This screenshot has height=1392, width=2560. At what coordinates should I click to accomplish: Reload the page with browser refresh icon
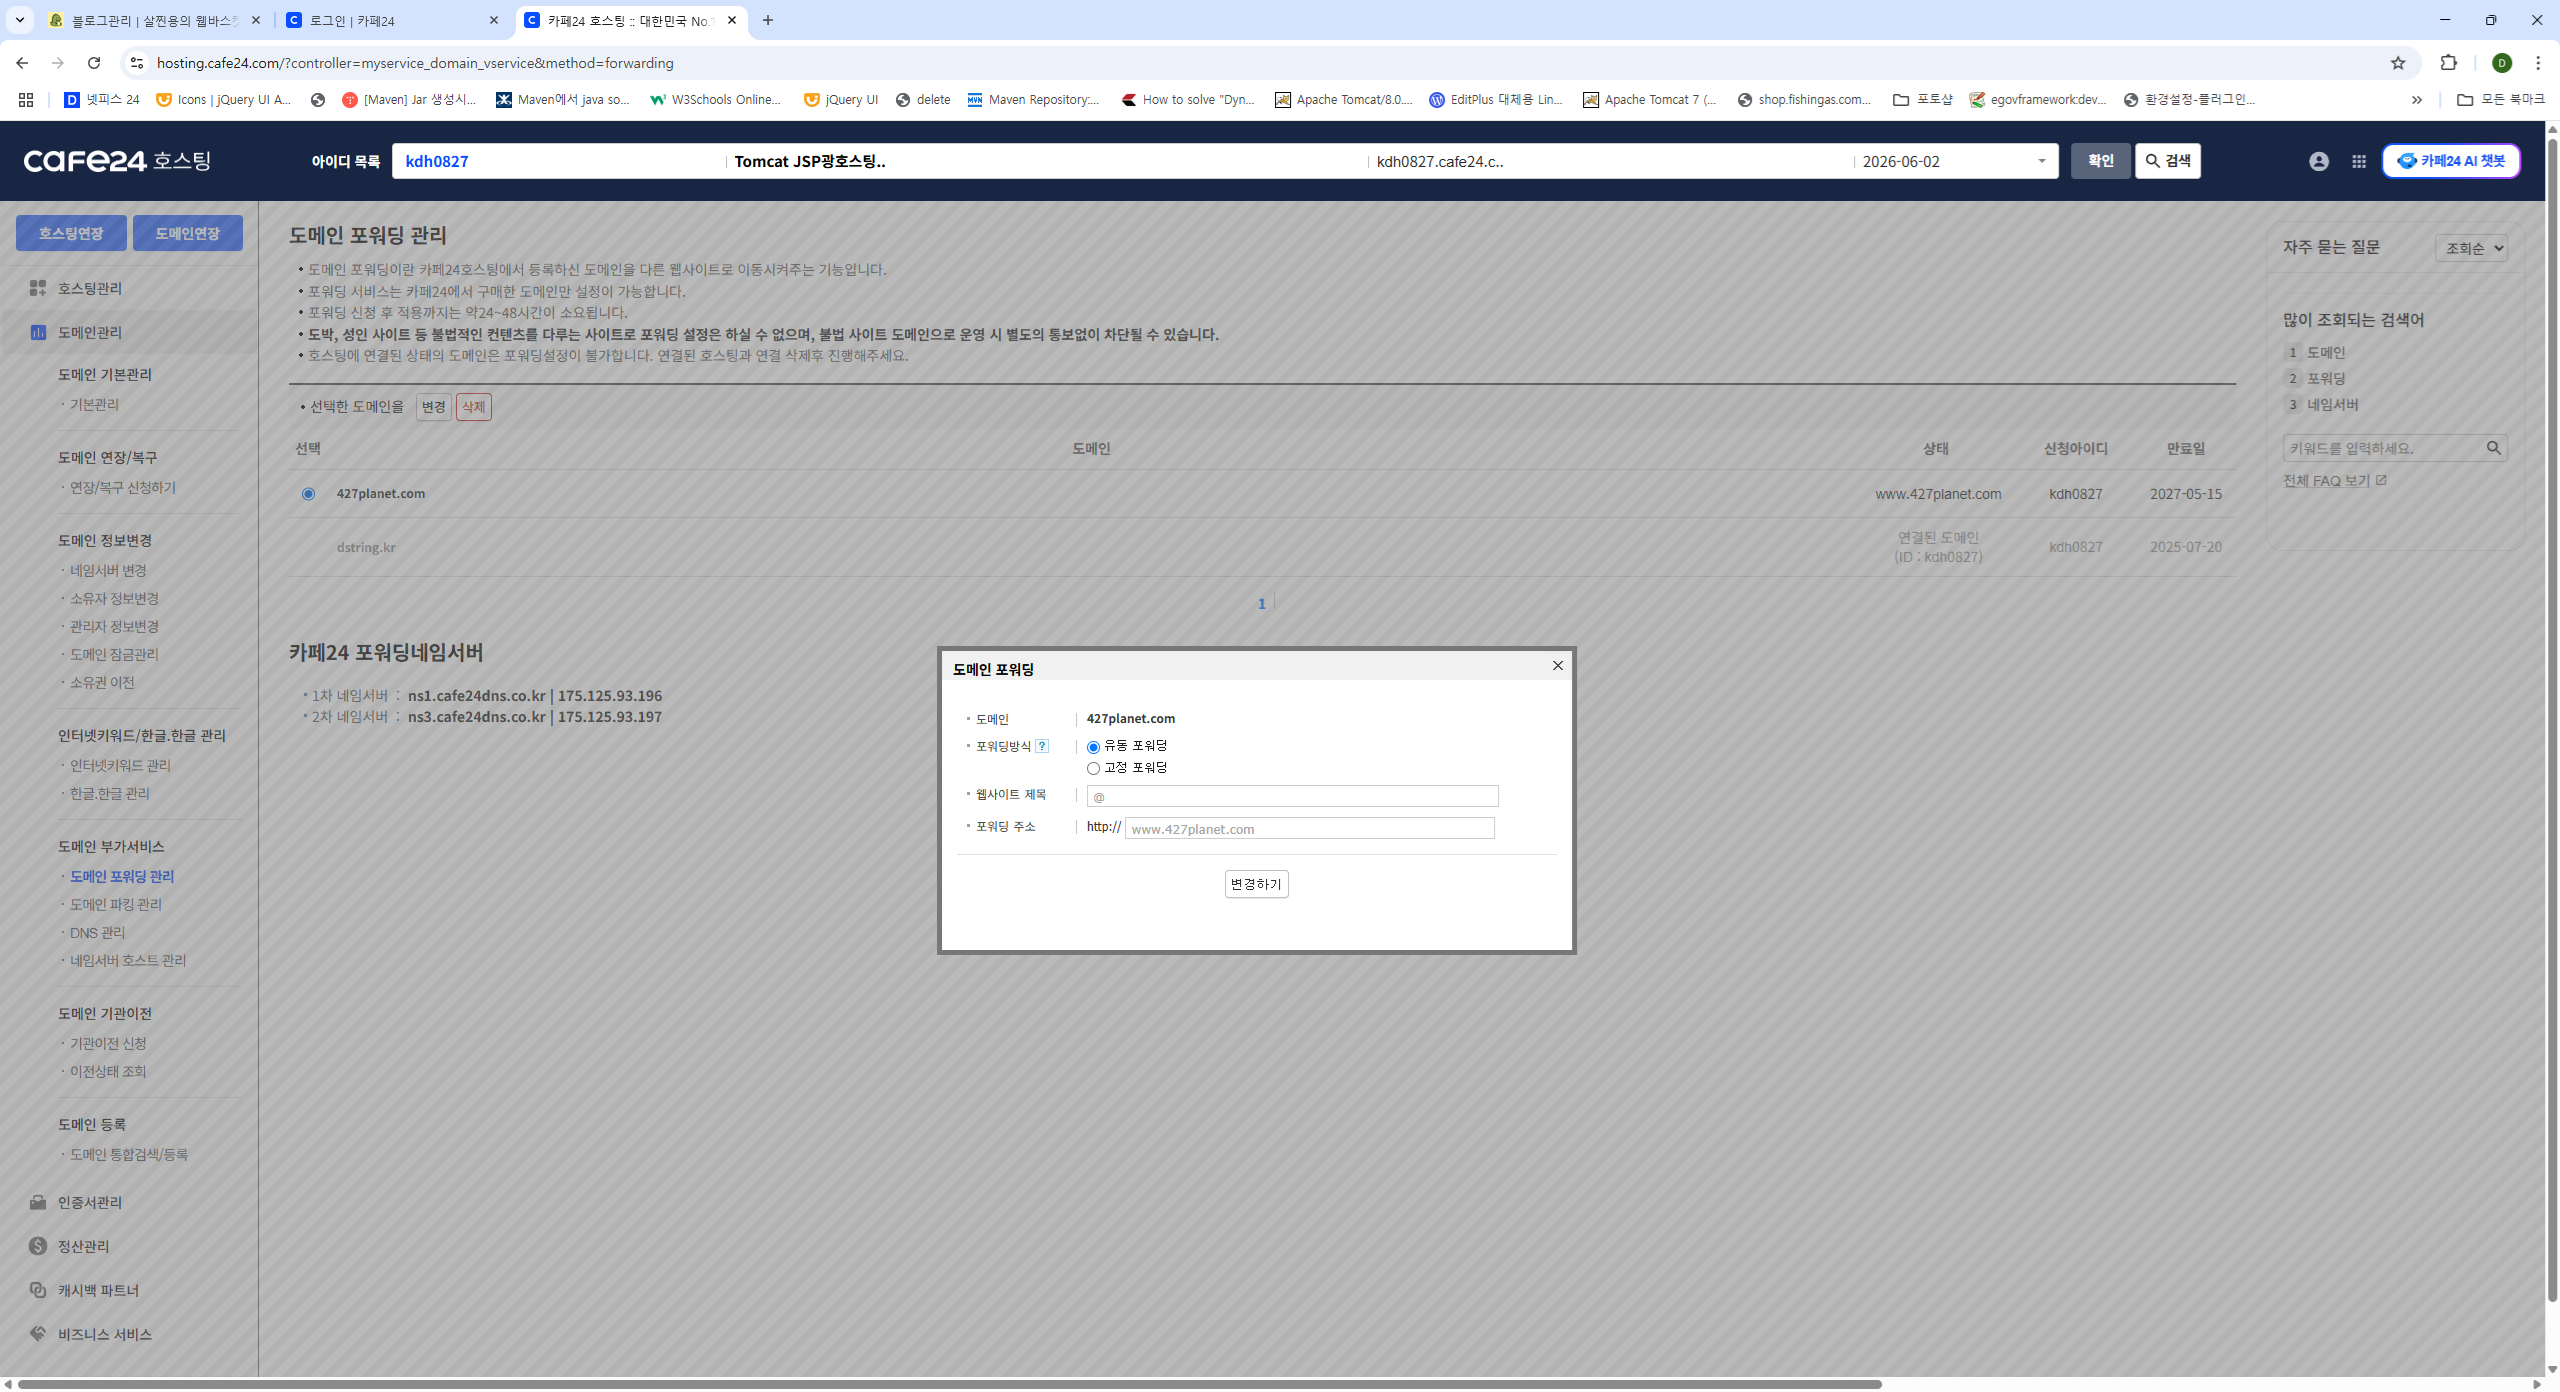pos(94,63)
